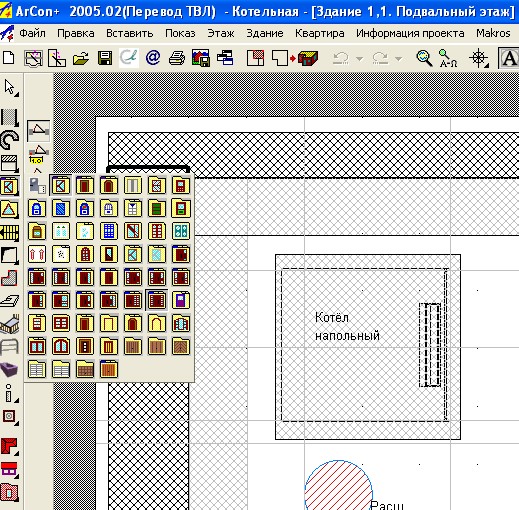
Task: Open the email @ icon in toolbar
Action: coord(153,58)
